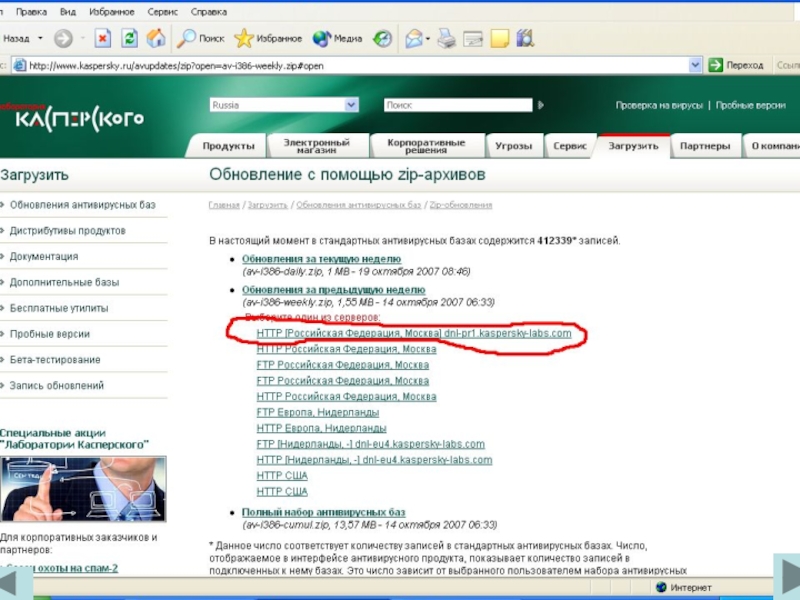Click the search arrow next to Поиск field
800x600 pixels.
coord(541,105)
